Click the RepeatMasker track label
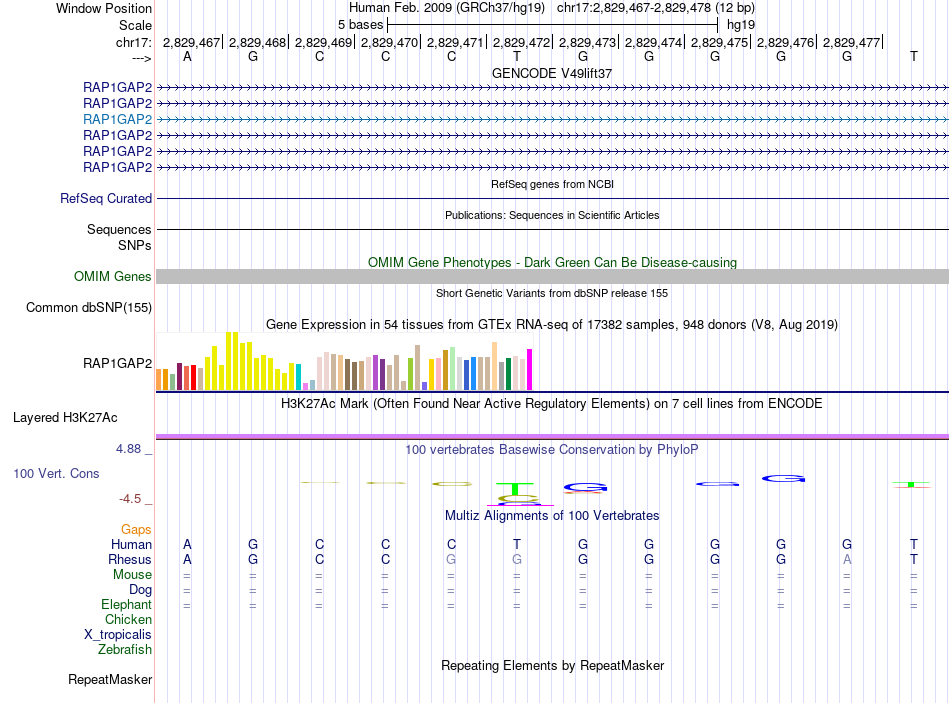The image size is (950, 703). coord(110,679)
